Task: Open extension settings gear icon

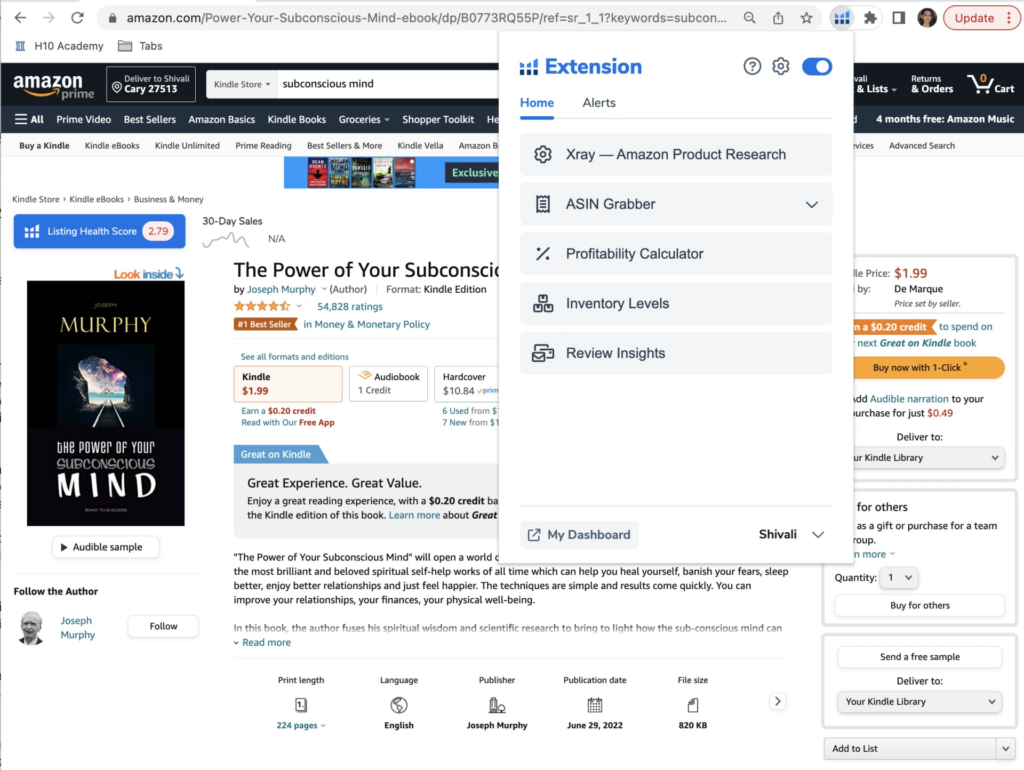Action: pos(780,66)
